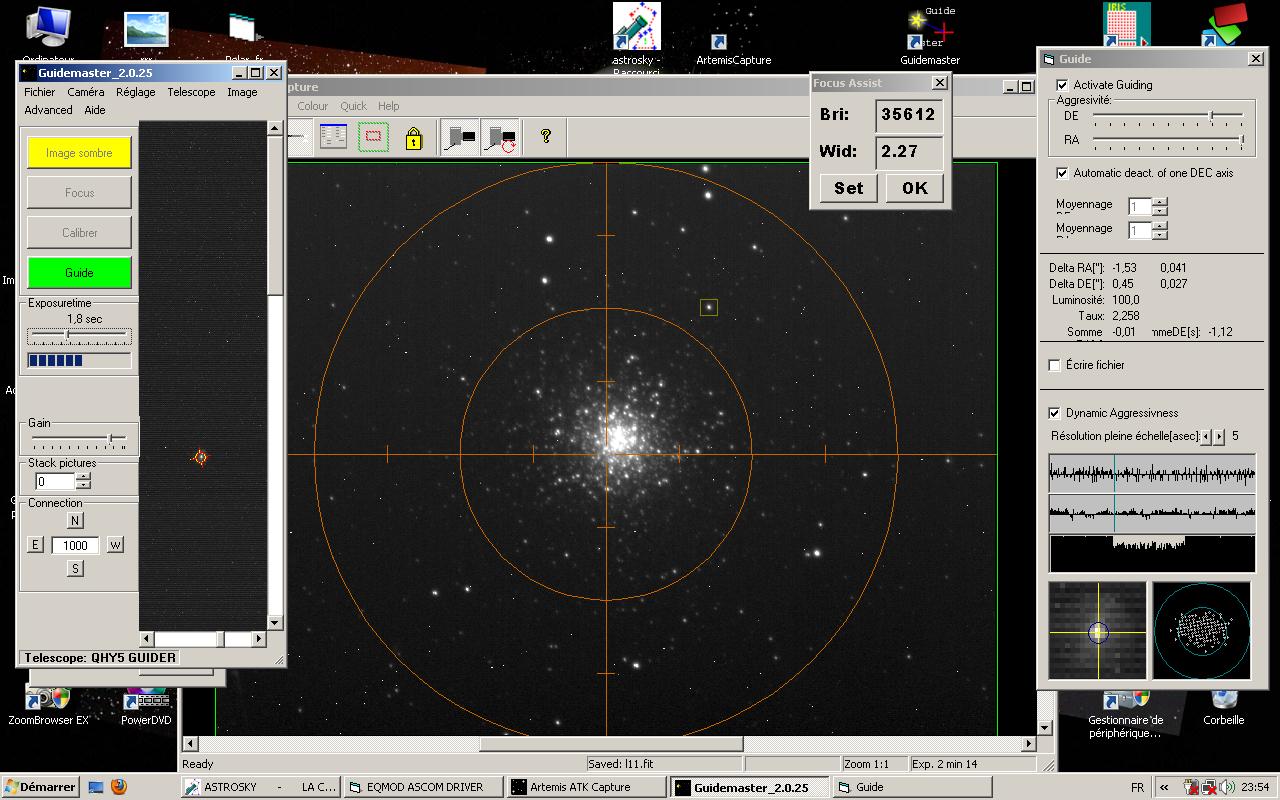Viewport: 1280px width, 800px height.
Task: Open the Caméra menu in Guidemaster
Action: 86,92
